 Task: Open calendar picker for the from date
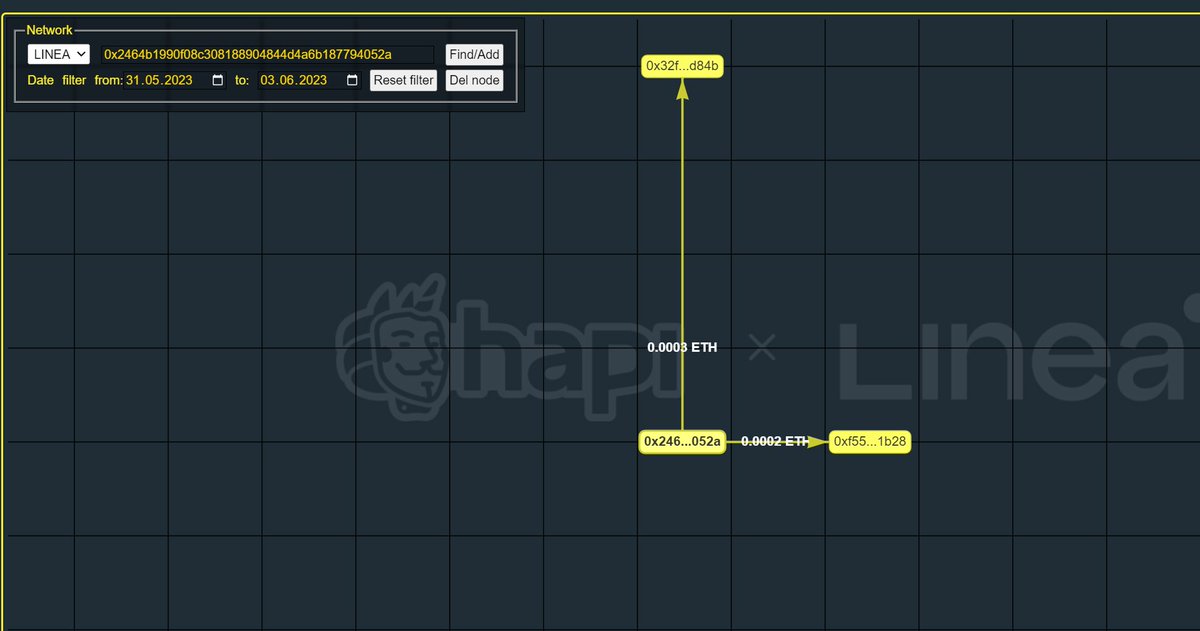(218, 80)
